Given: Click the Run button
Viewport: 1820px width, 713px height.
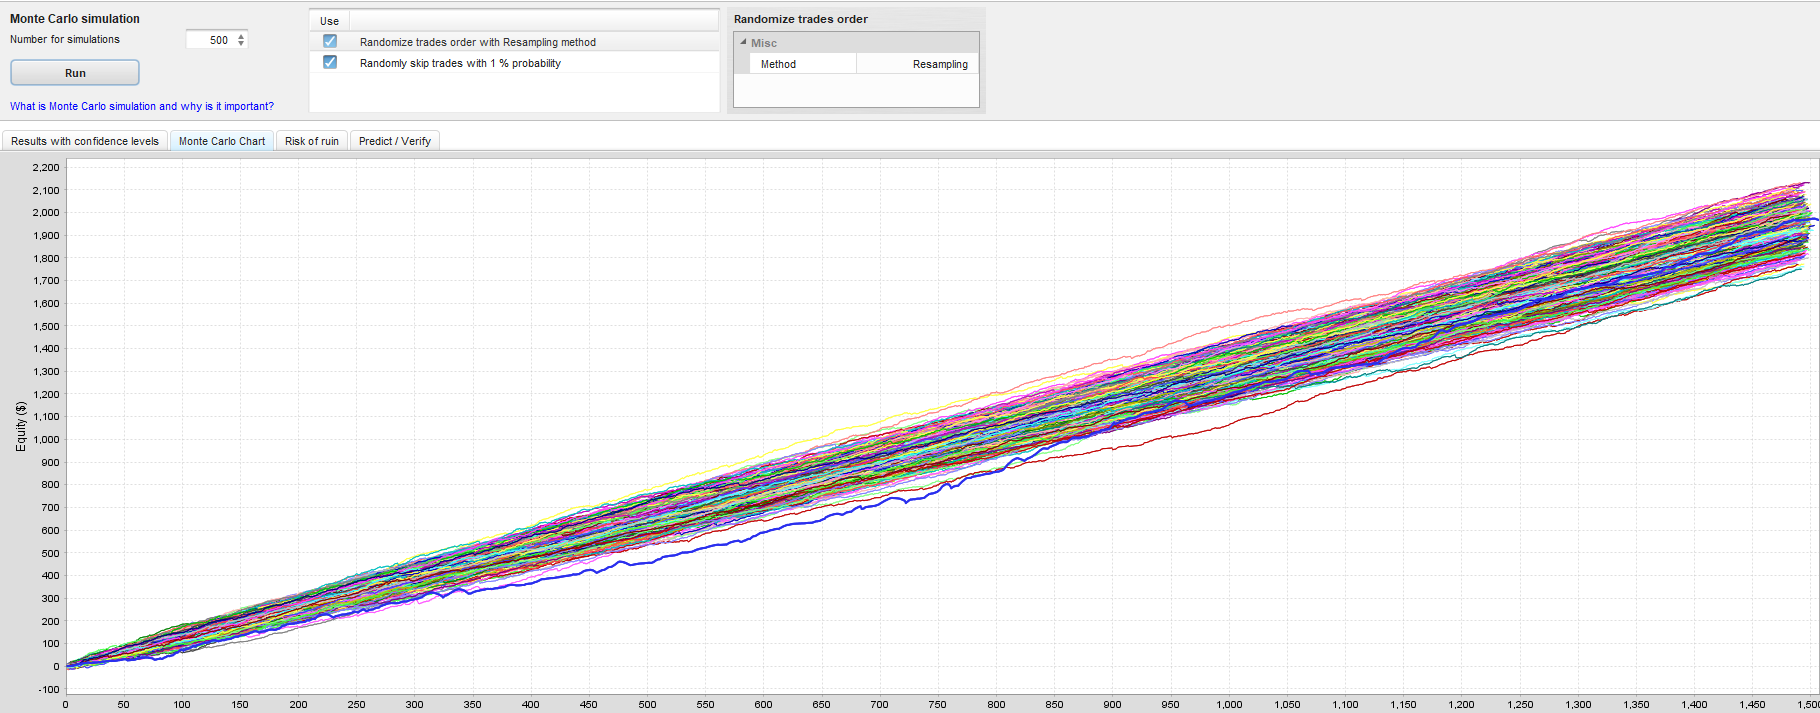Looking at the screenshot, I should pyautogui.click(x=75, y=73).
